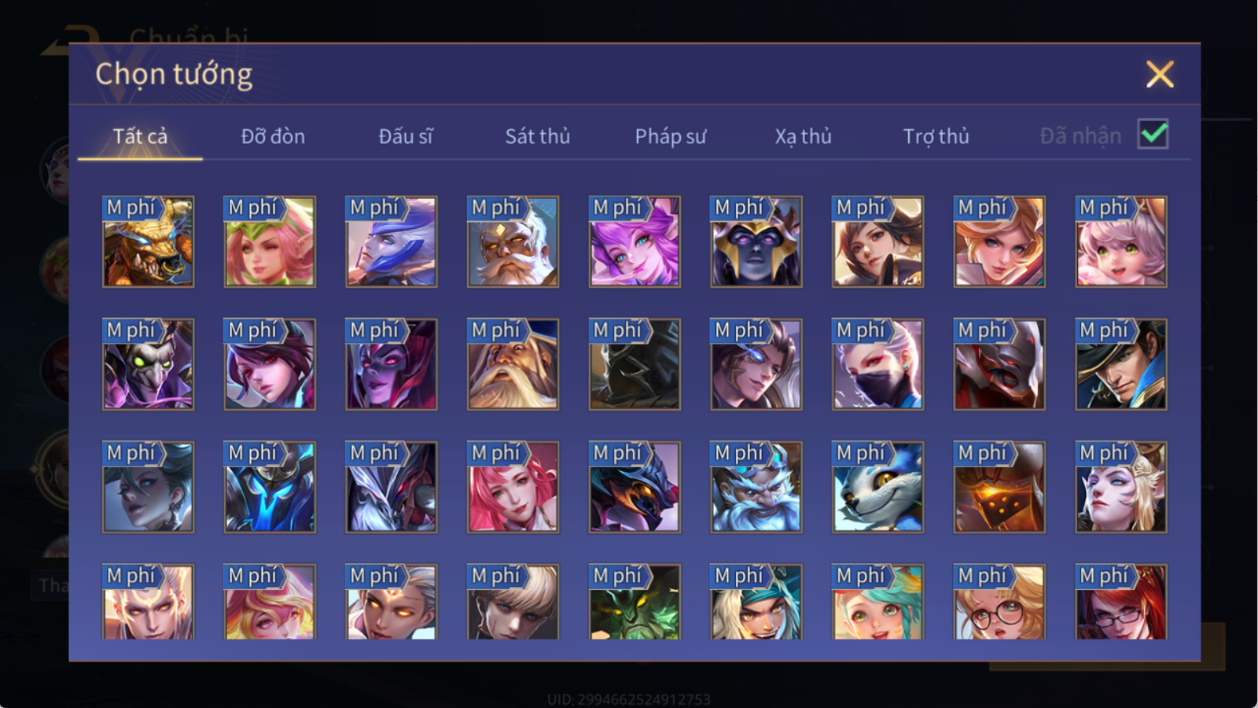
Task: Pick the green glowing-eyed forest monster hero
Action: point(635,602)
